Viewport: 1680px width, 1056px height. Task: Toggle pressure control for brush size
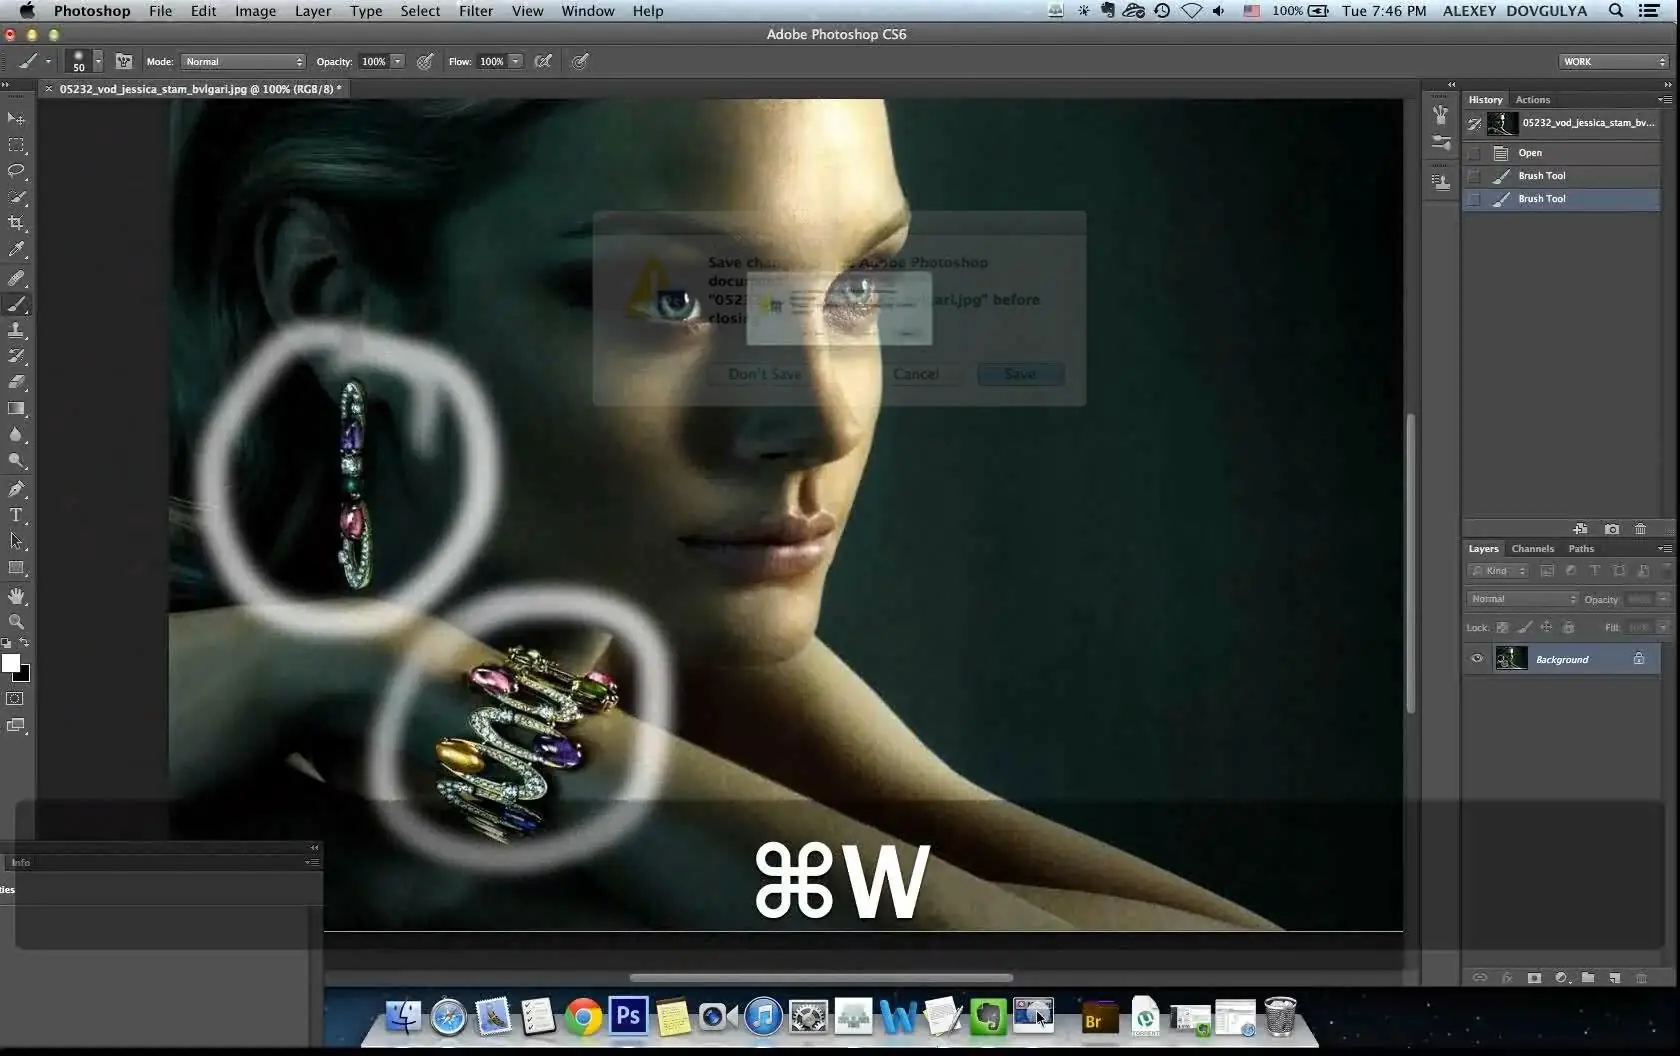[580, 62]
